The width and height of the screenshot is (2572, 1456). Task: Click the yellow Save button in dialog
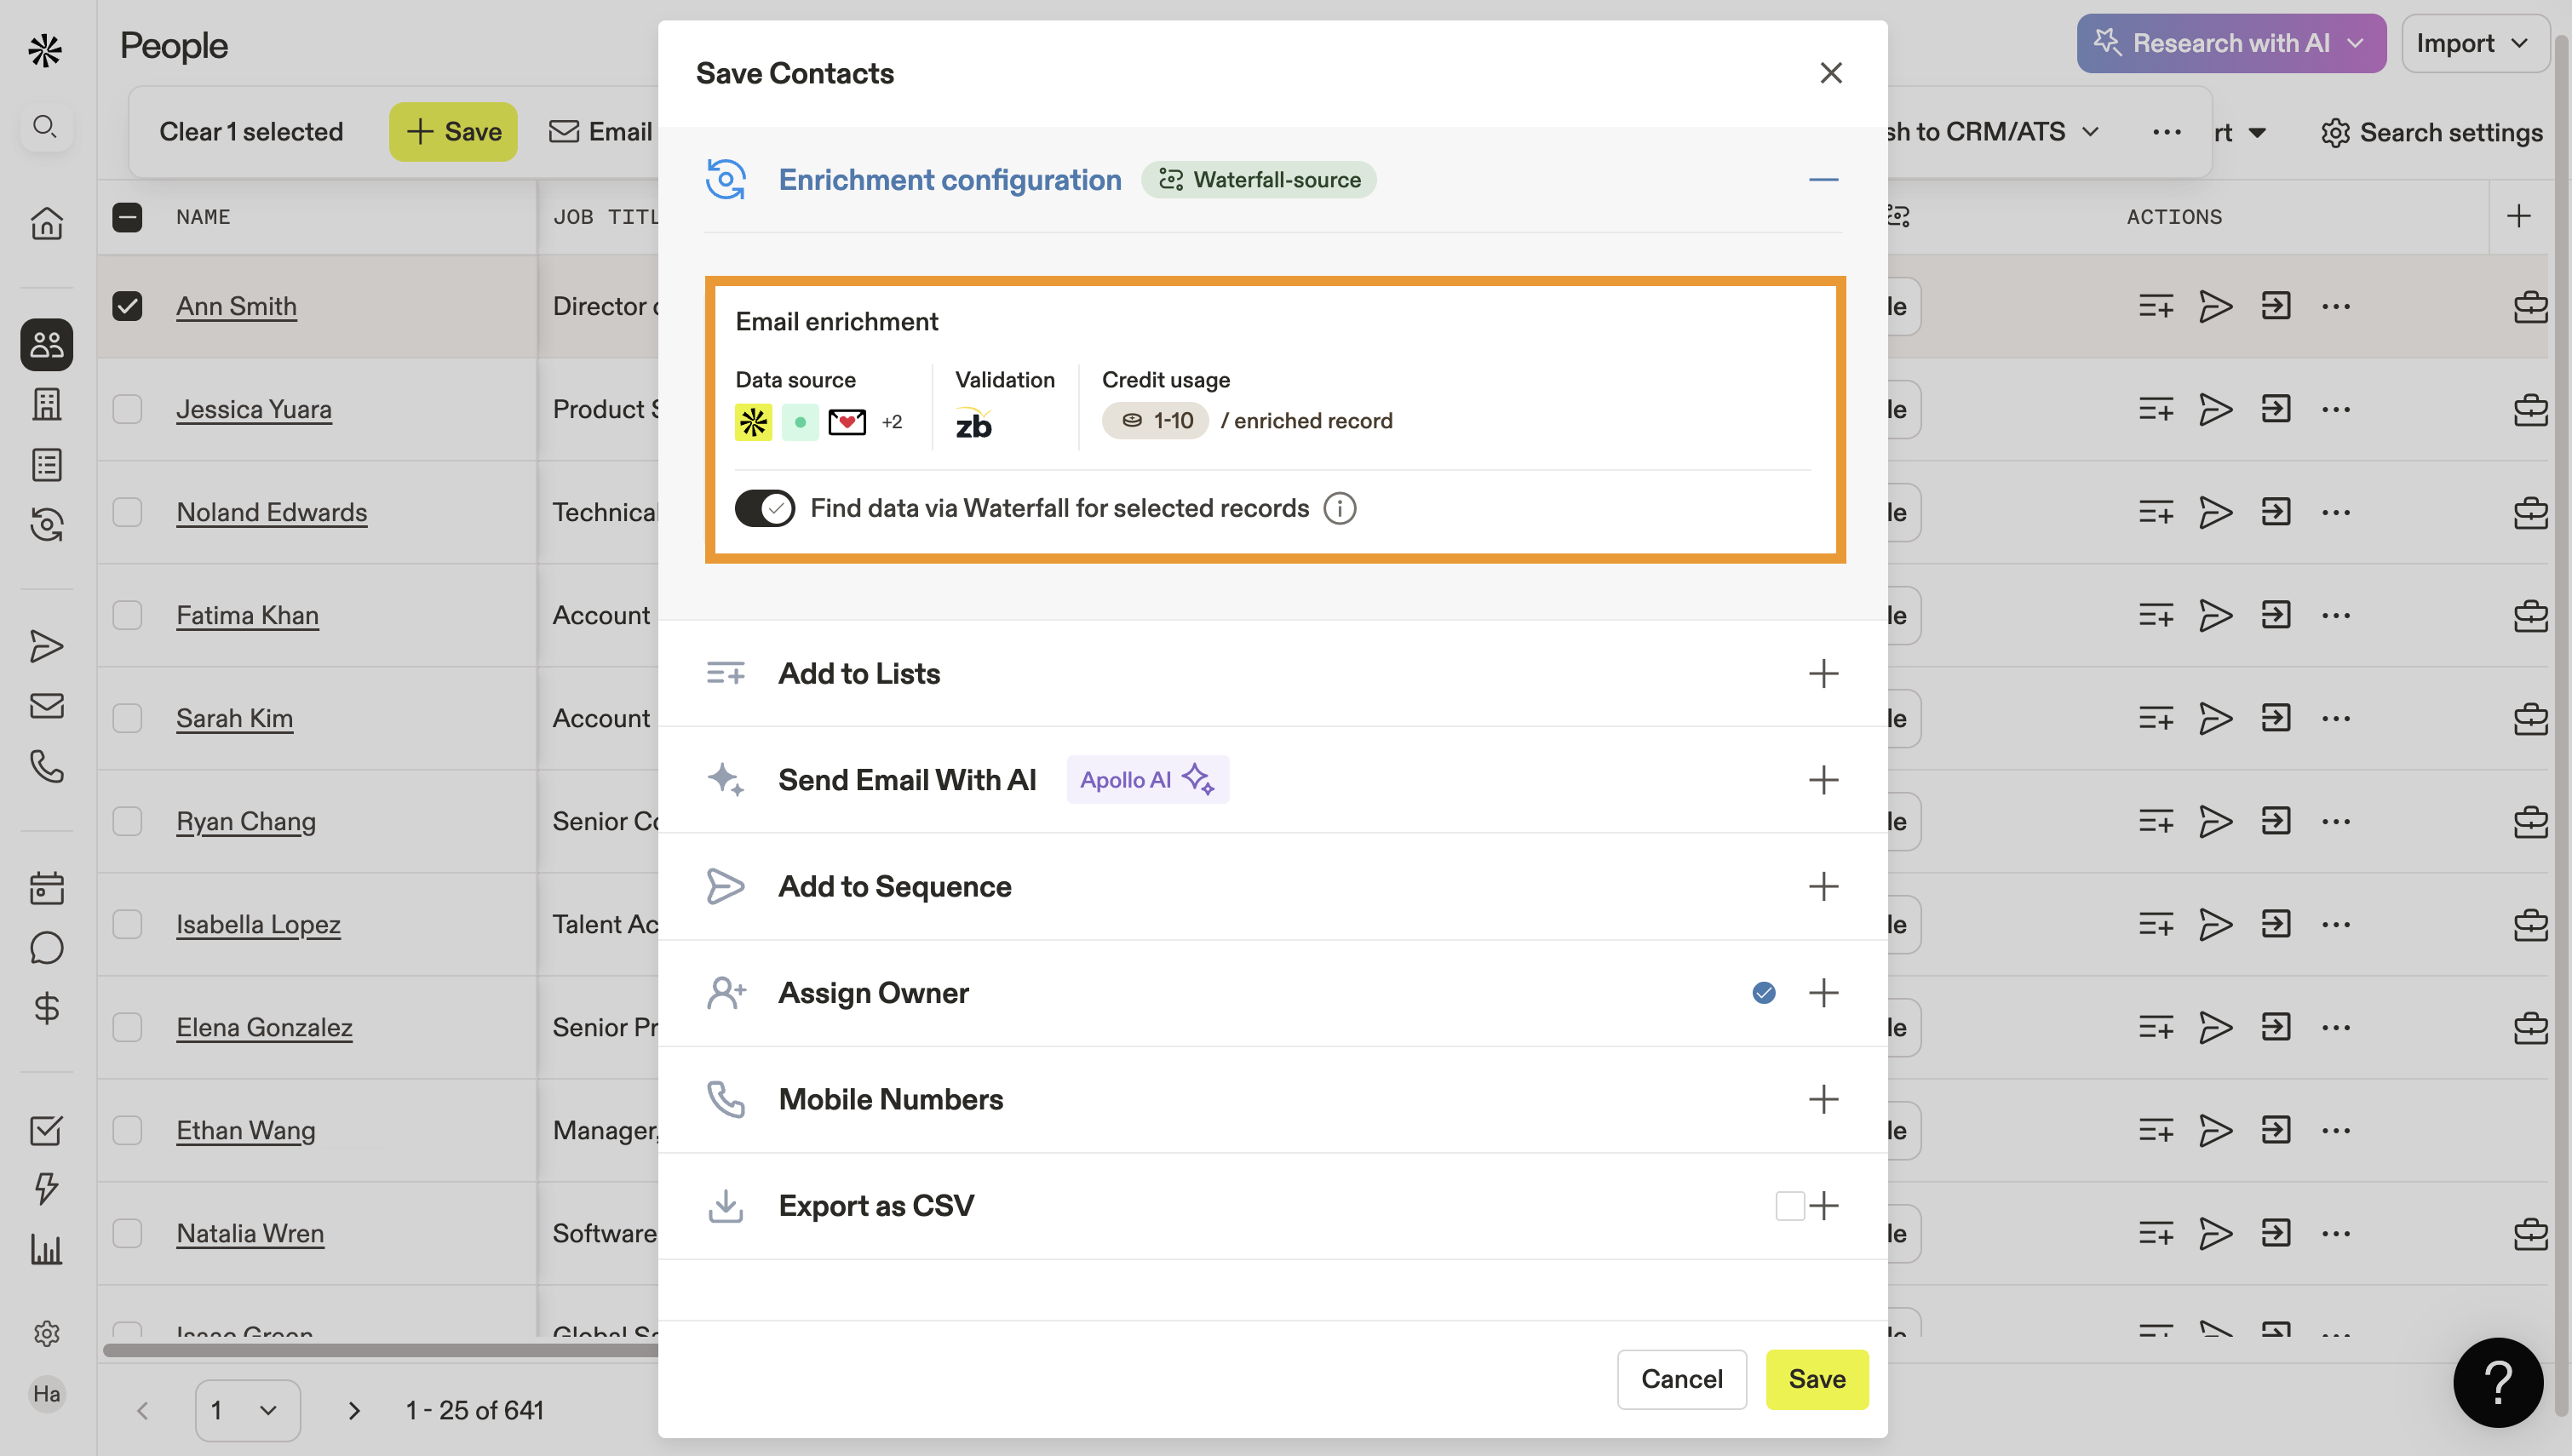(x=1816, y=1379)
